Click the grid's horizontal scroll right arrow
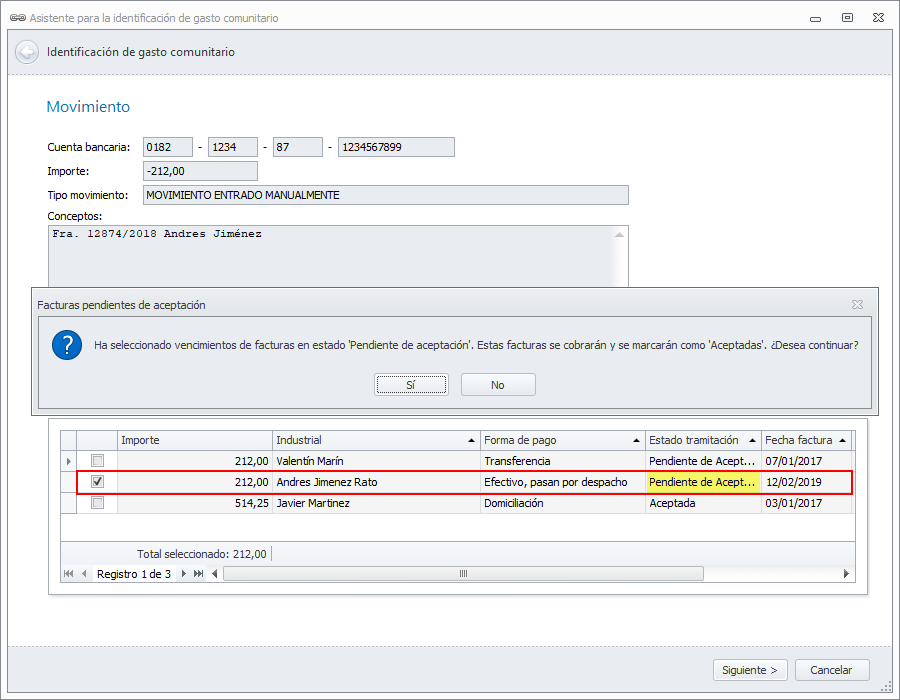The width and height of the screenshot is (900, 700). (x=846, y=574)
